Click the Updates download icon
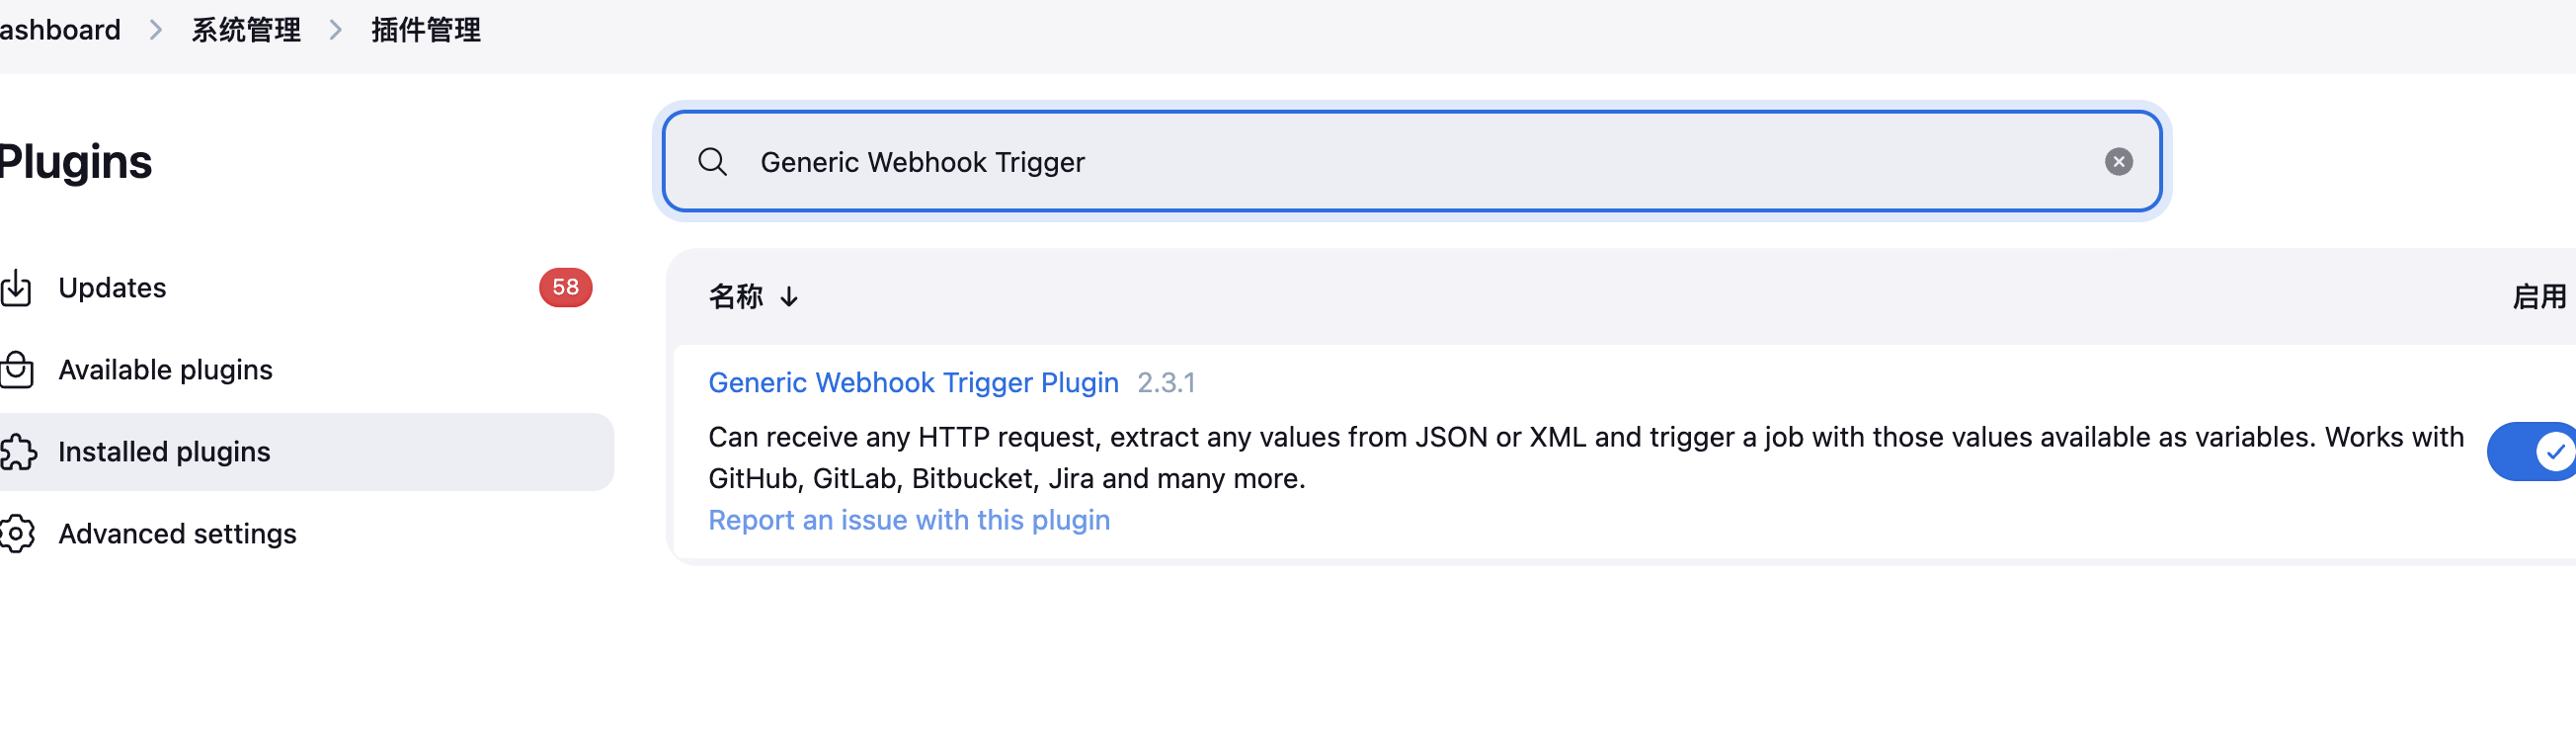 17,288
